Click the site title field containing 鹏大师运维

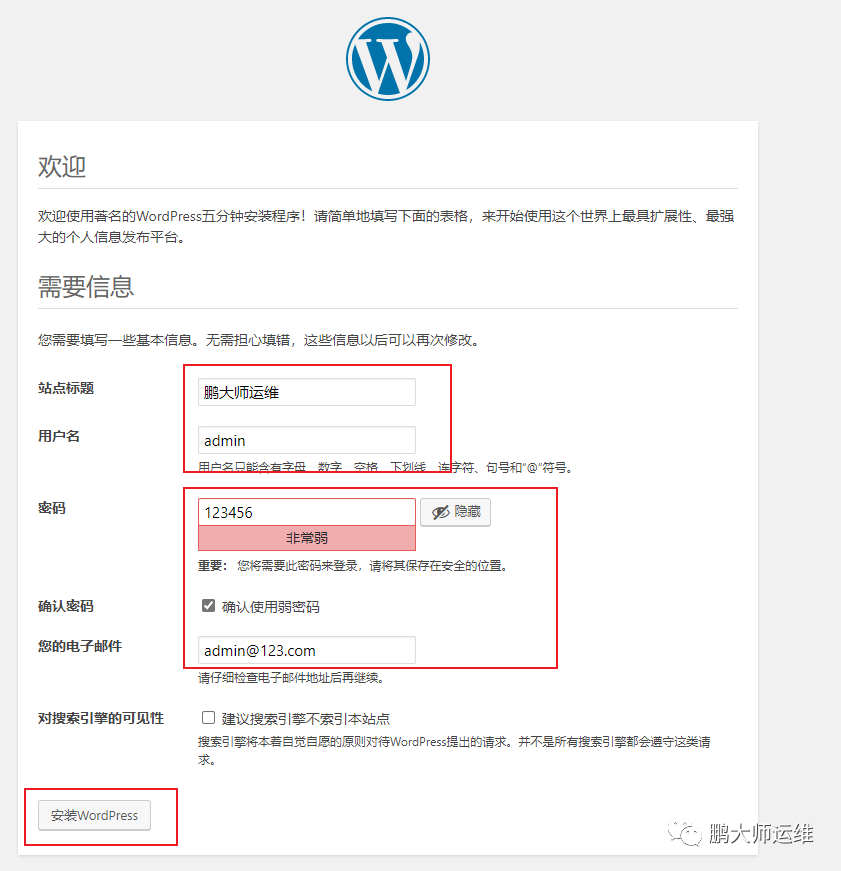(307, 392)
